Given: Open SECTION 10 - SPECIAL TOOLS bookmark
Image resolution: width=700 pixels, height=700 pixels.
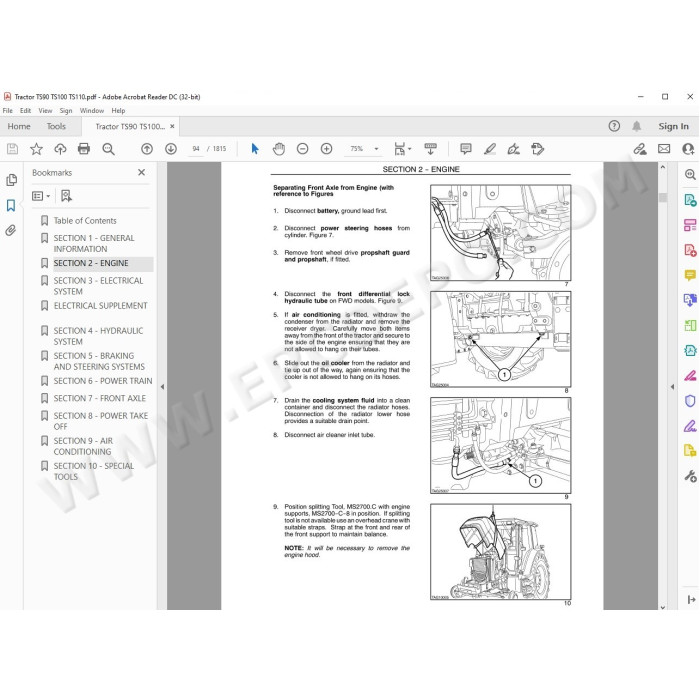Looking at the screenshot, I should click(94, 471).
